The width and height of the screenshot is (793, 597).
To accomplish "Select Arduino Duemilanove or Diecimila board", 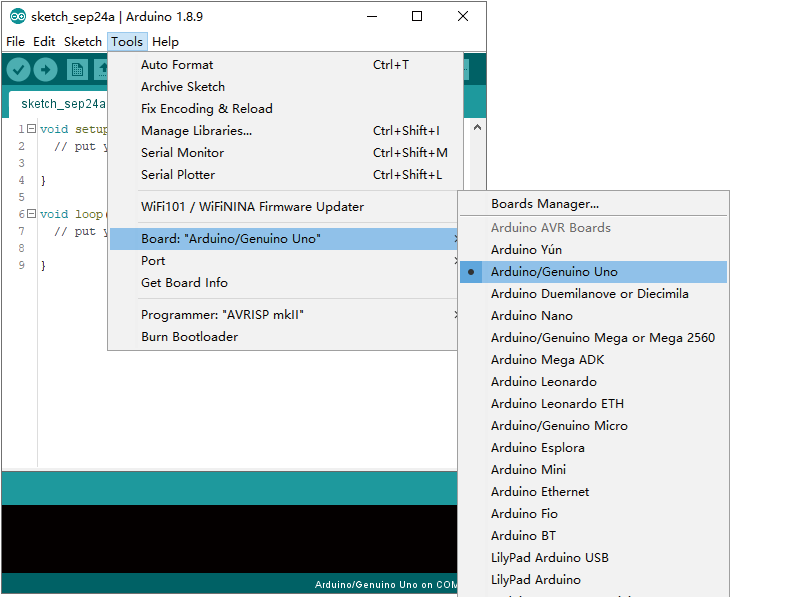I will point(594,294).
